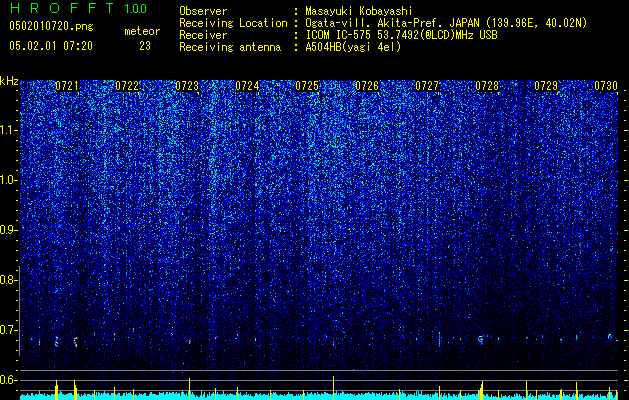The width and height of the screenshot is (629, 400).
Task: Click the yellow intensity spike below 0723
Action: 189,387
